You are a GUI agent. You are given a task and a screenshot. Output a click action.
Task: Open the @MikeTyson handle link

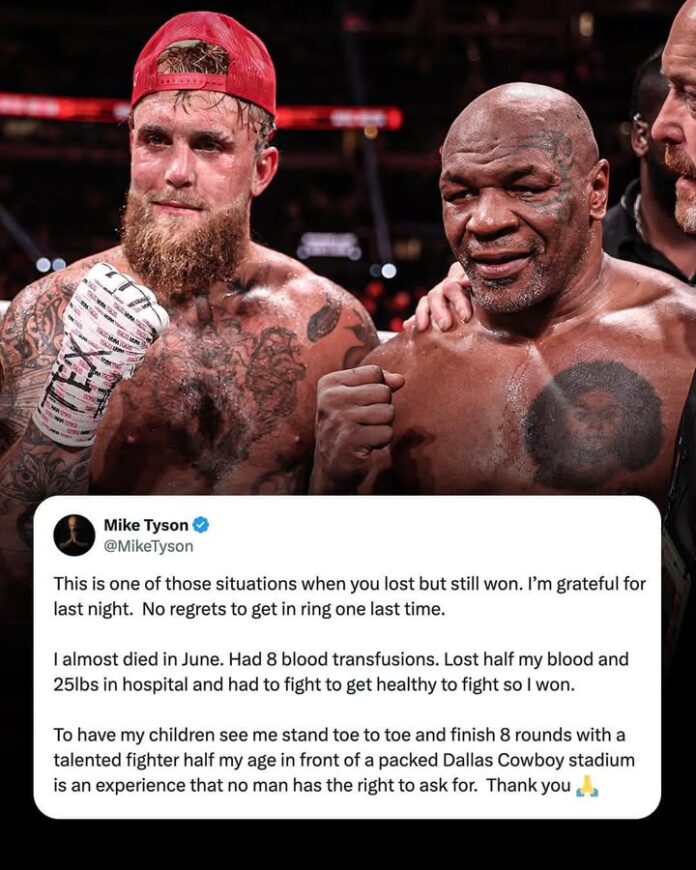click(x=148, y=547)
